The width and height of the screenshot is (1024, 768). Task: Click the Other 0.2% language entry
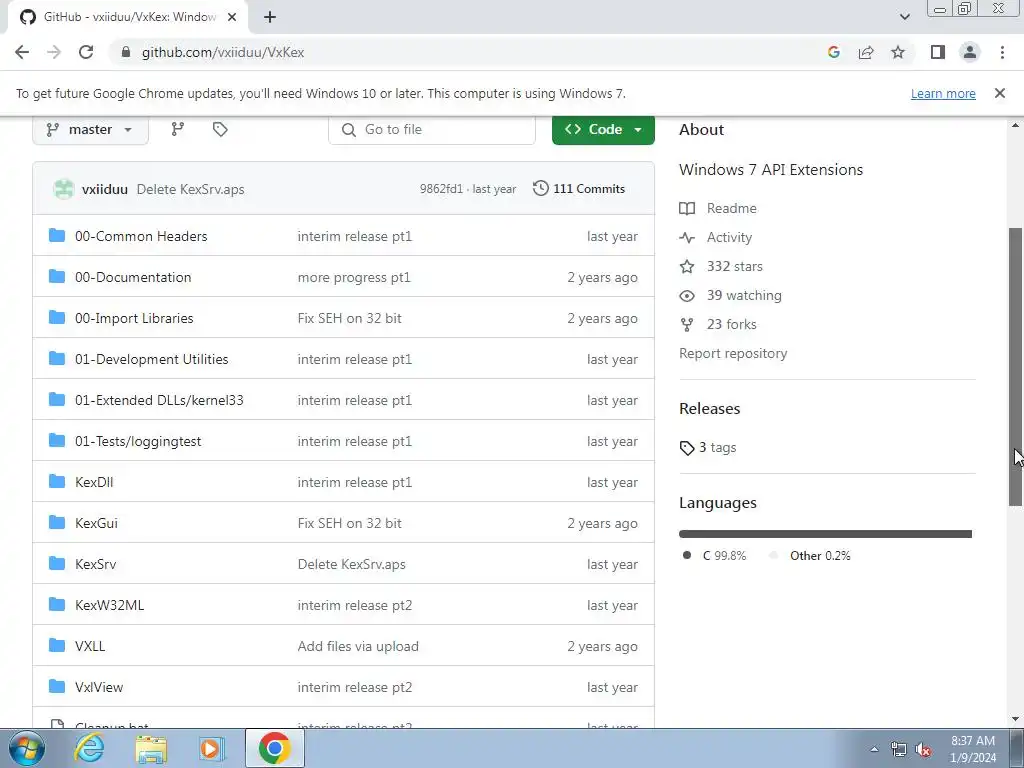[x=810, y=556]
